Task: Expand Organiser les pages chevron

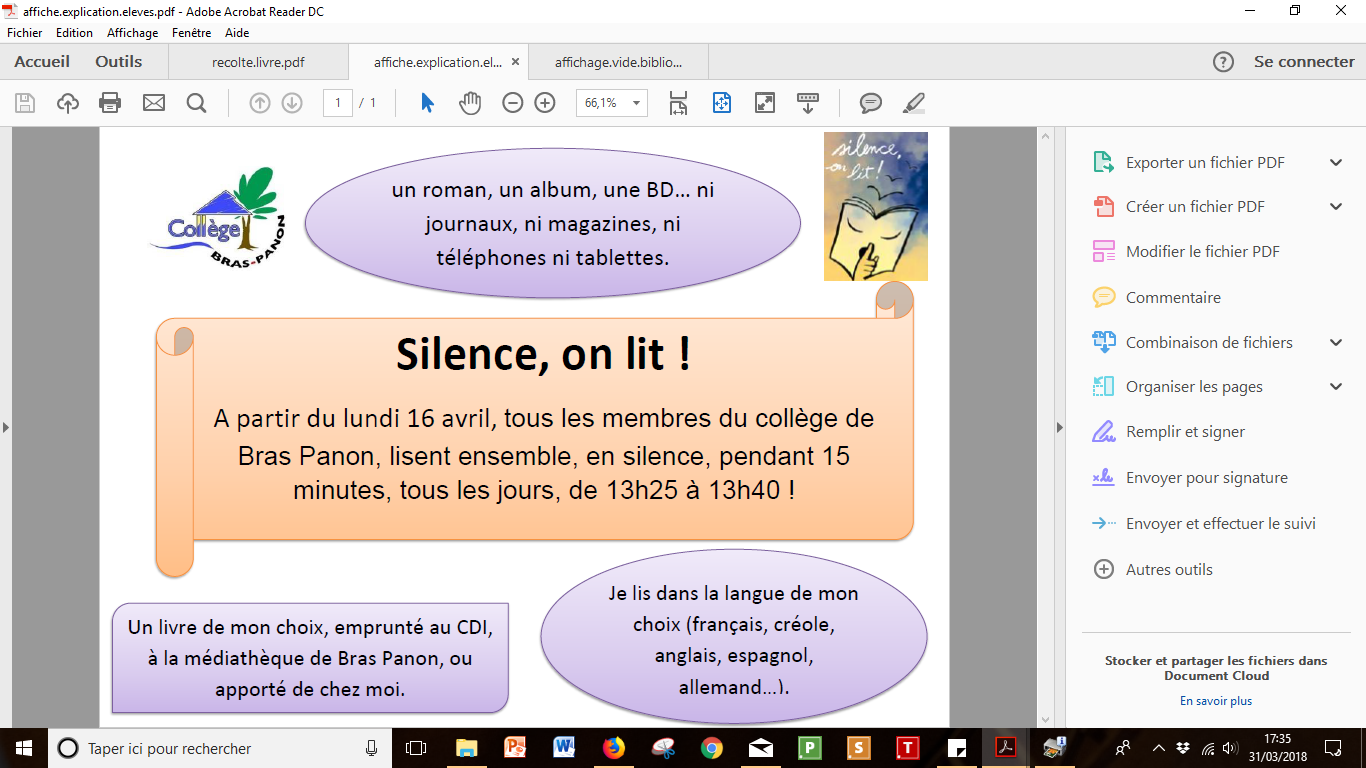Action: click(1336, 387)
